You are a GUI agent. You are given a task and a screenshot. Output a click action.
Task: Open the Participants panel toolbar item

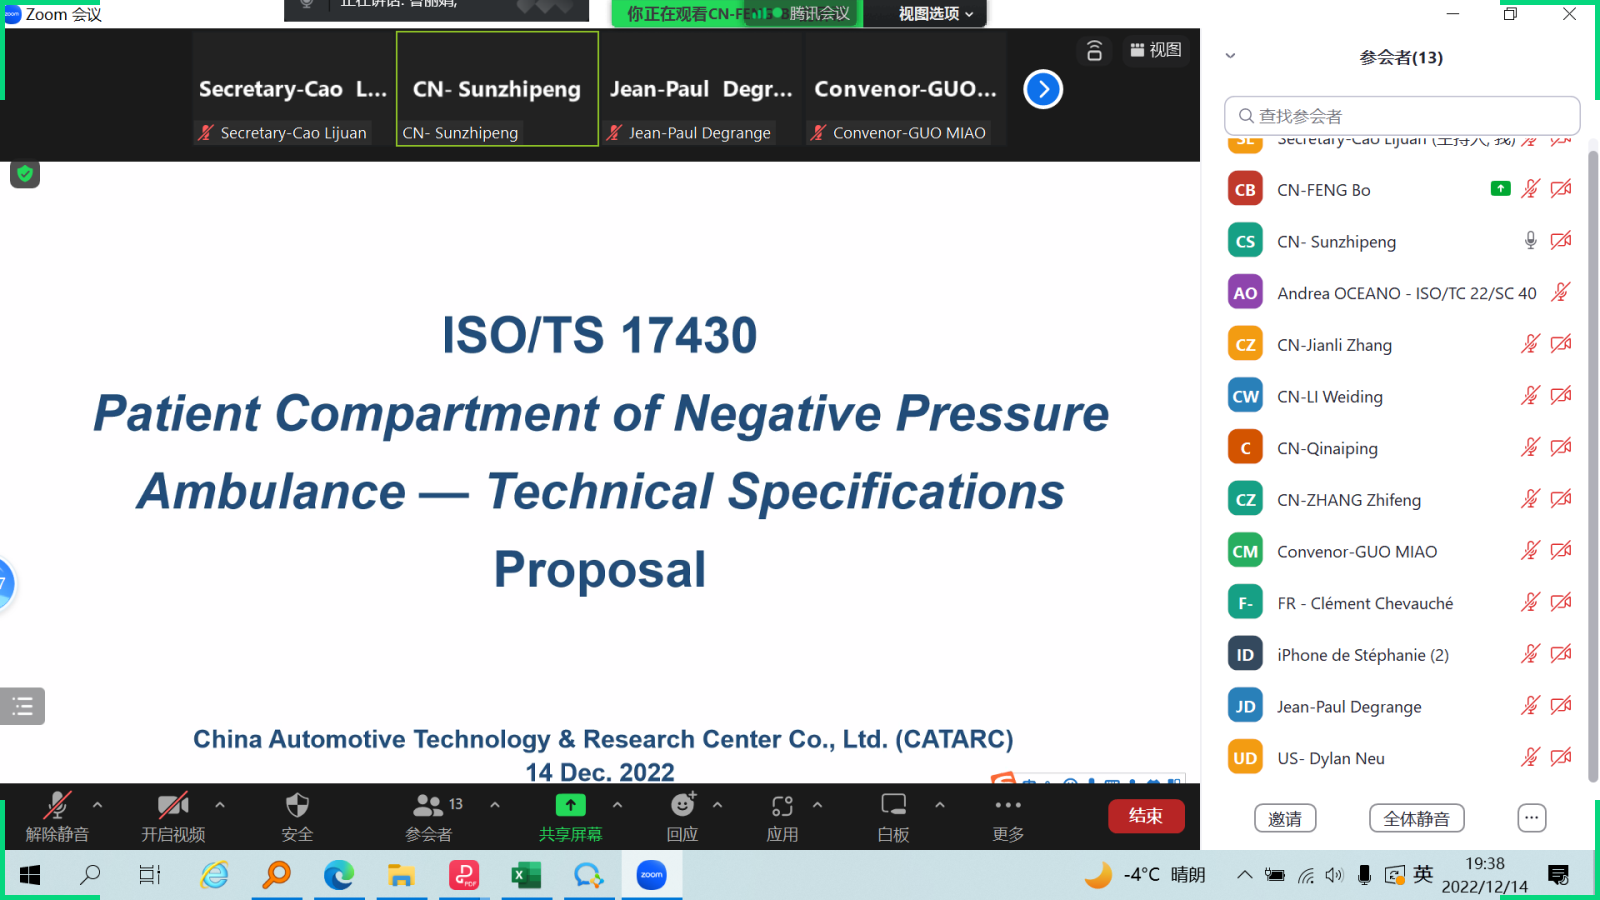429,806
